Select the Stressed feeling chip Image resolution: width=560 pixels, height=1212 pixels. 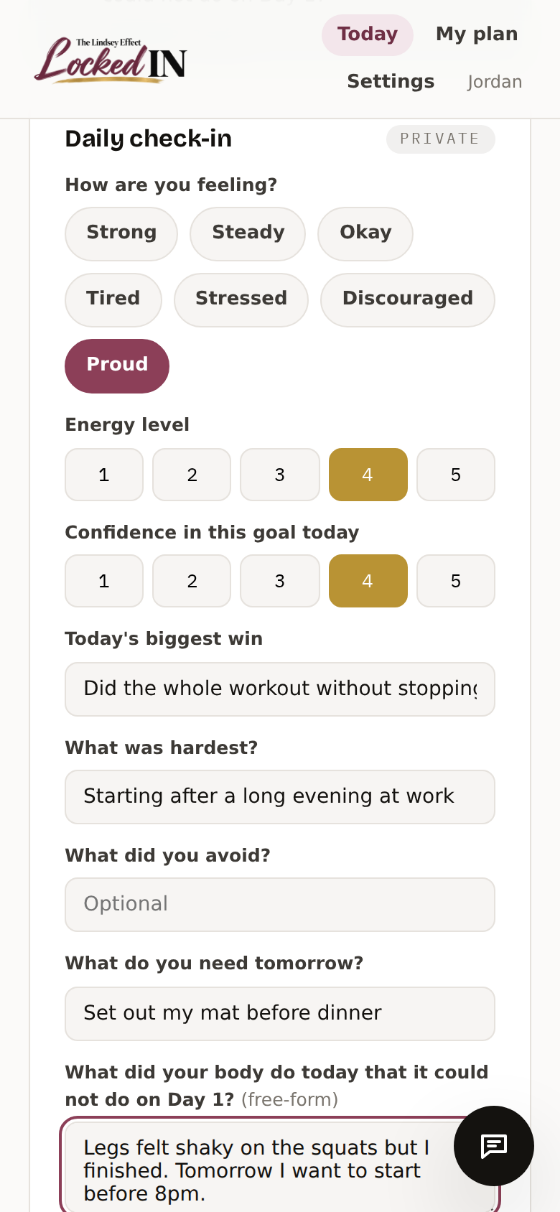(241, 299)
